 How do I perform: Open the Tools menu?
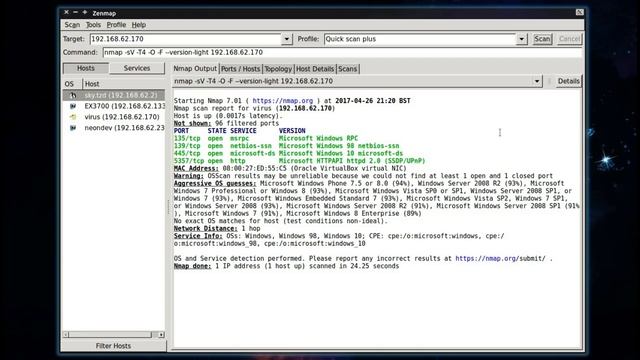(93, 25)
